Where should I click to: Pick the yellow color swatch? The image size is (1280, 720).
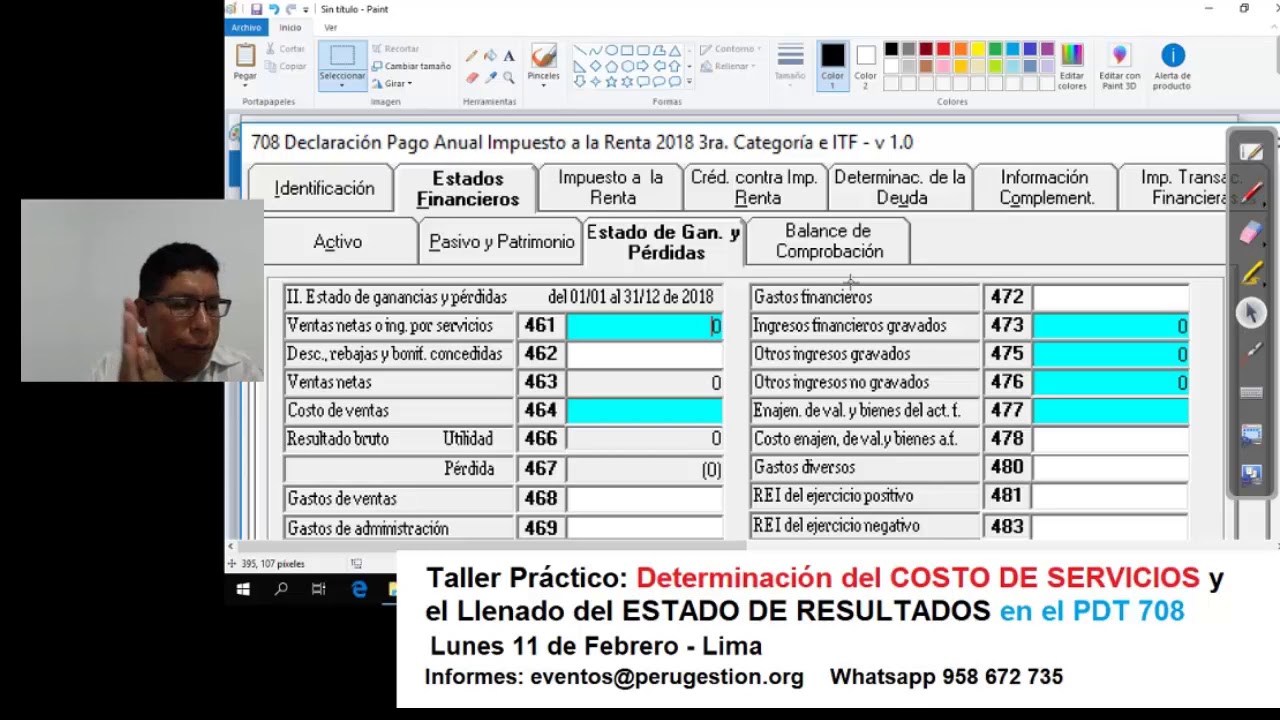click(979, 49)
